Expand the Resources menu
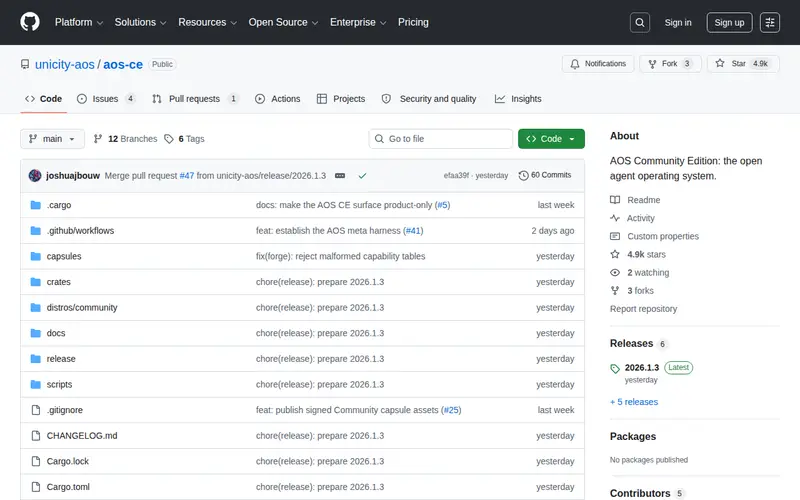Screen dimensions: 800x500 [208, 22]
